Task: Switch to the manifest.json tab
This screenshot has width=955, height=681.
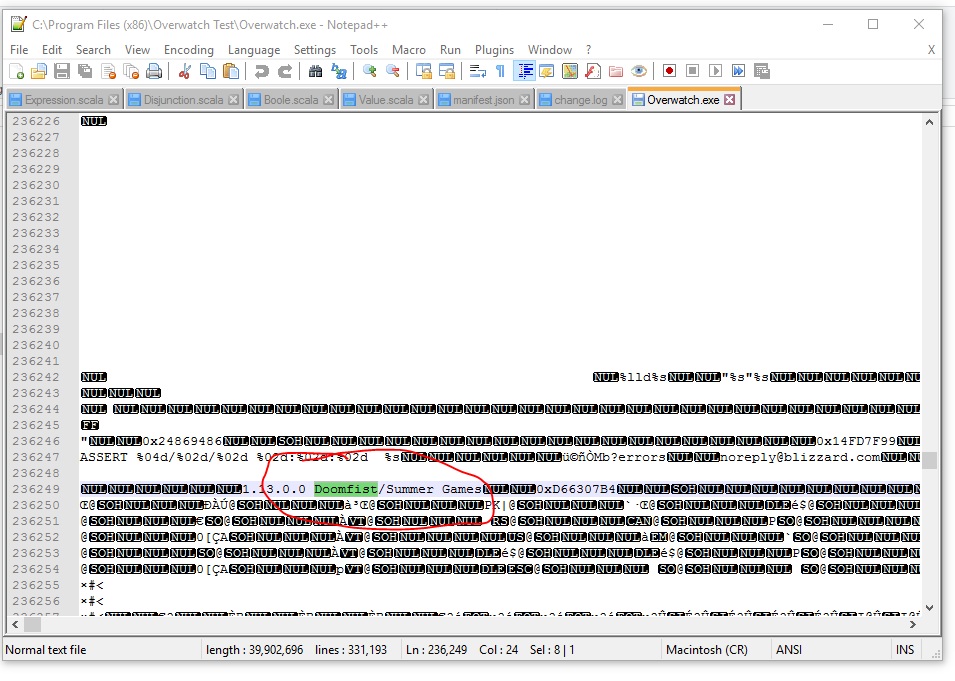Action: tap(483, 100)
